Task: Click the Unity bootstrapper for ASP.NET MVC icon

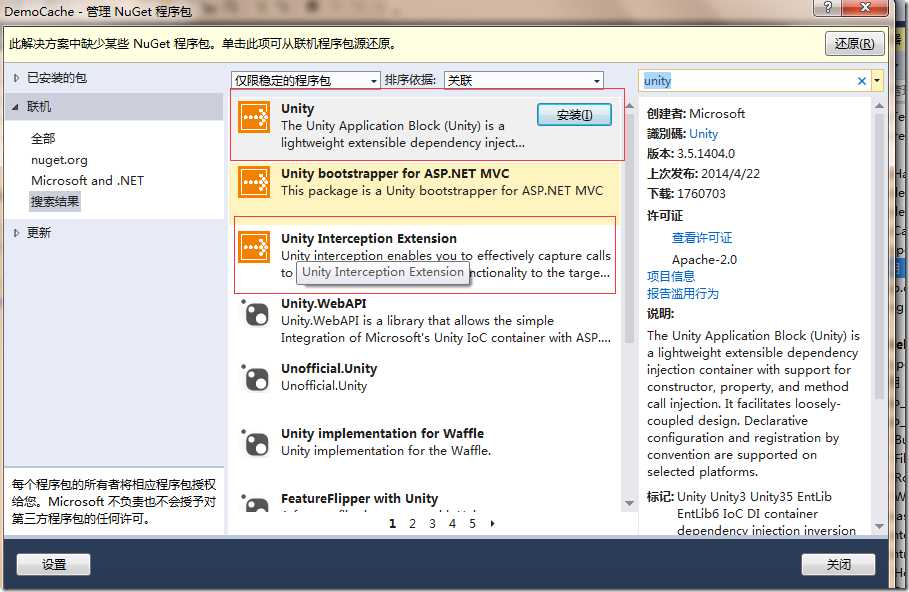Action: tap(254, 182)
